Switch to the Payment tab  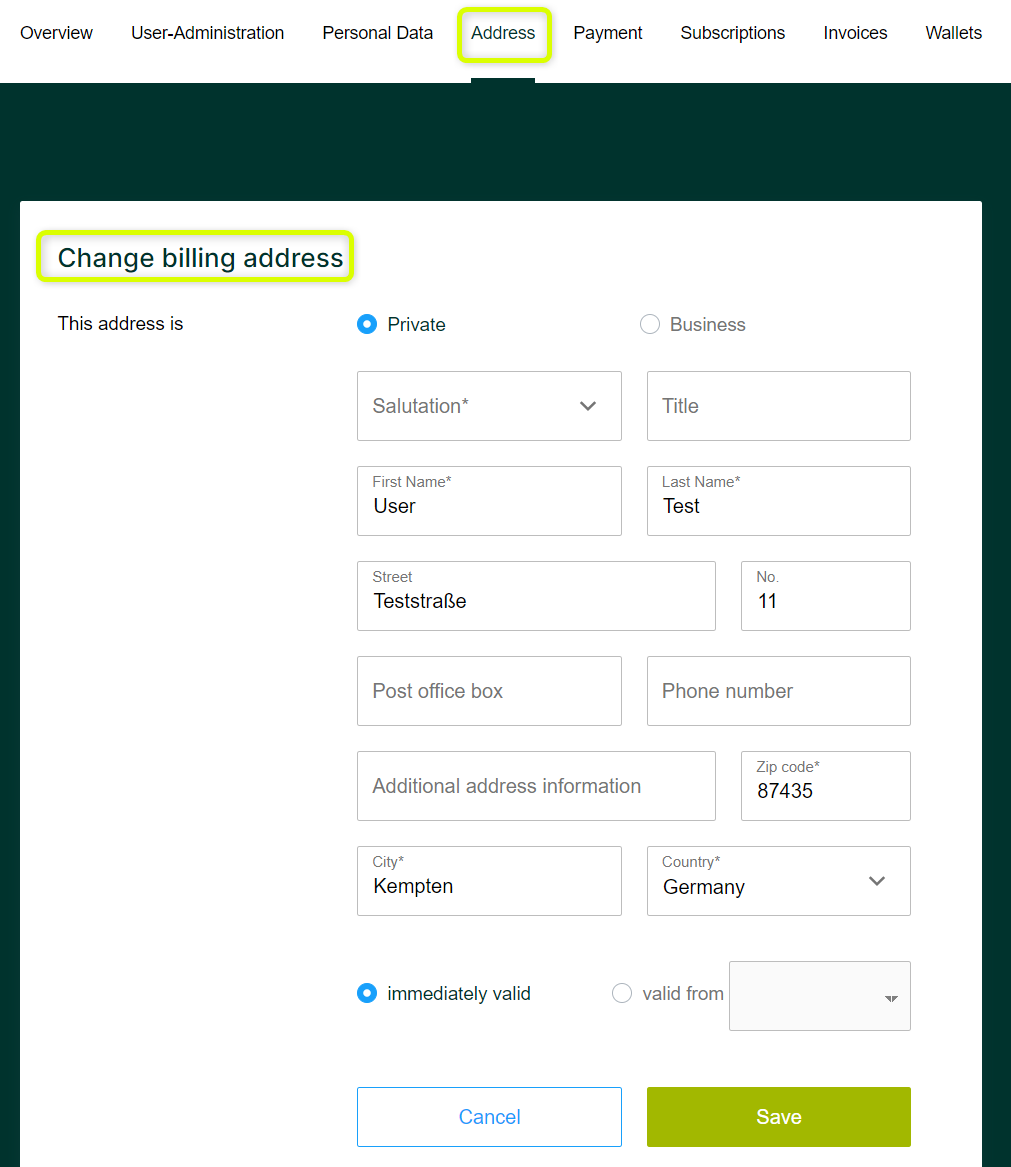tap(607, 33)
